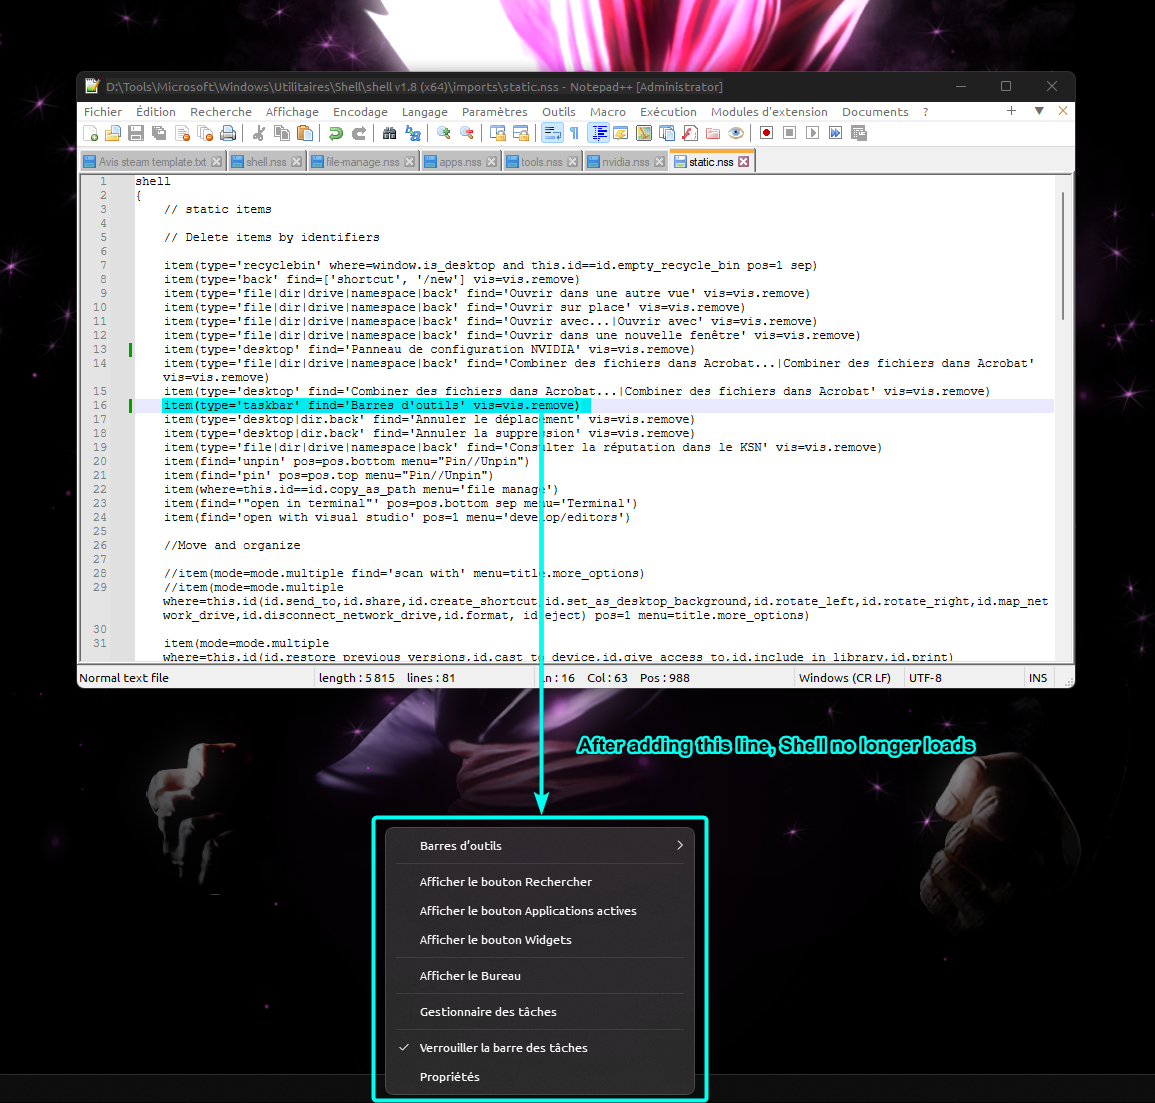
Task: Switch to the shell.nss tab
Action: pyautogui.click(x=266, y=162)
